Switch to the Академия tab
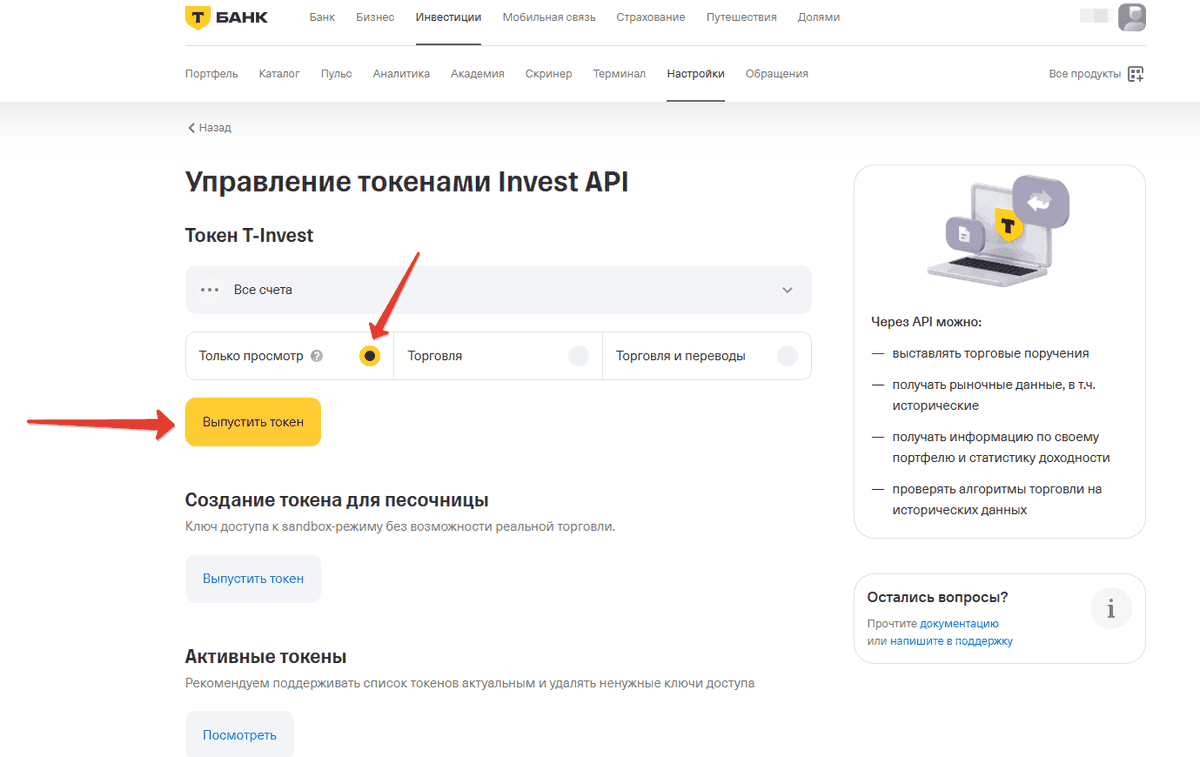1200x757 pixels. pyautogui.click(x=477, y=74)
